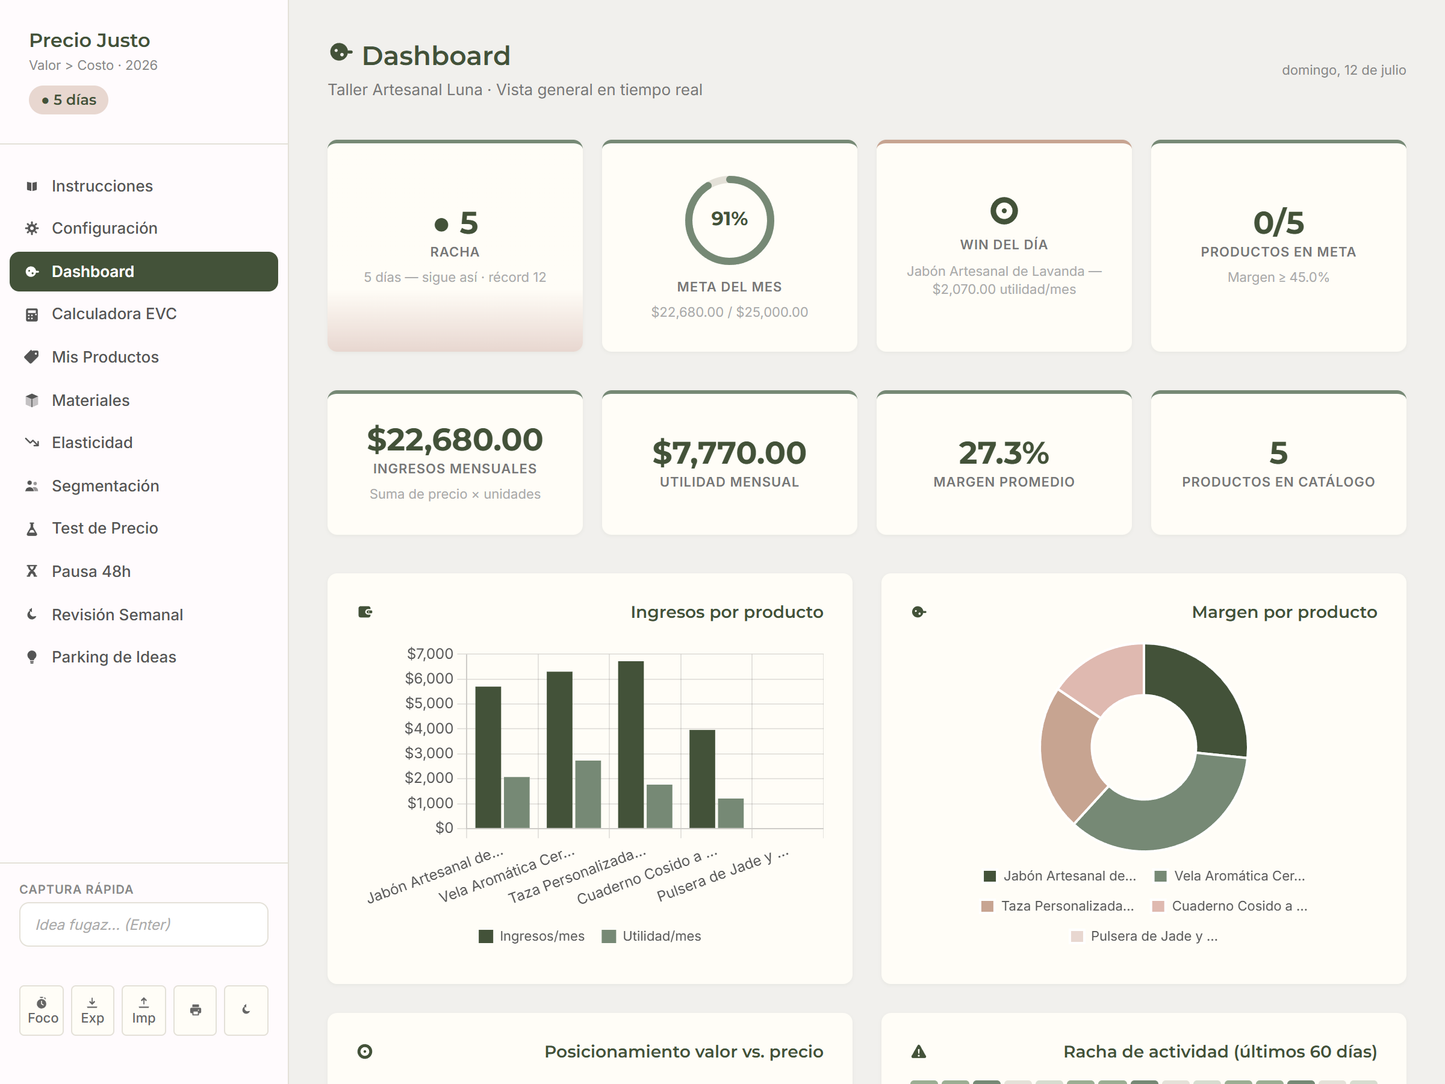The width and height of the screenshot is (1445, 1084).
Task: Toggle the Ingresos/mes legend swatch
Action: tap(486, 937)
